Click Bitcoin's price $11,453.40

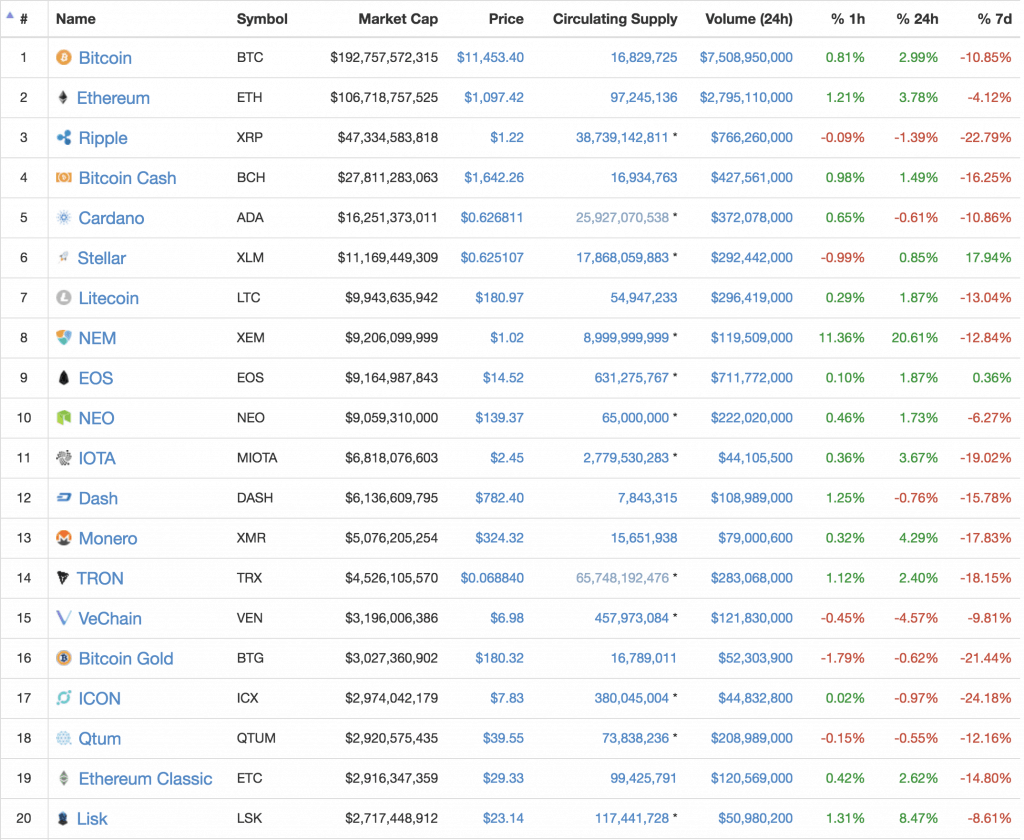[x=490, y=57]
